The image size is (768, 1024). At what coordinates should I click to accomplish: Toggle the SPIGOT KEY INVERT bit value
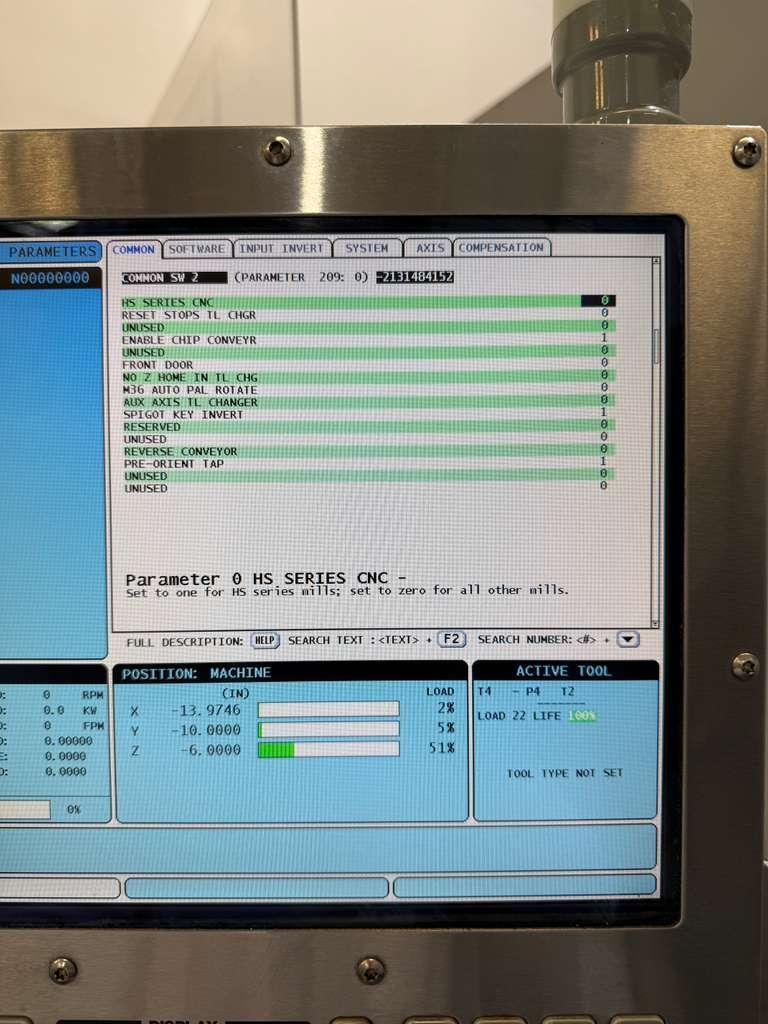pyautogui.click(x=603, y=413)
